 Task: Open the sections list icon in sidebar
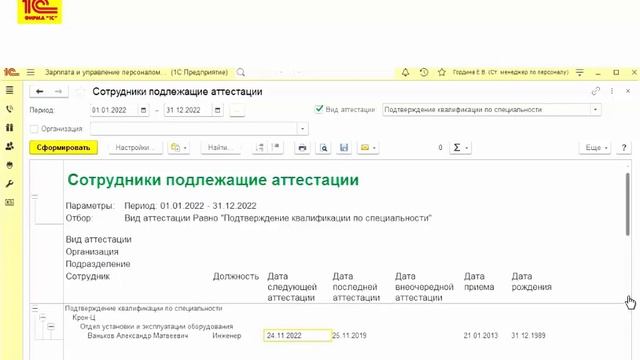point(9,90)
